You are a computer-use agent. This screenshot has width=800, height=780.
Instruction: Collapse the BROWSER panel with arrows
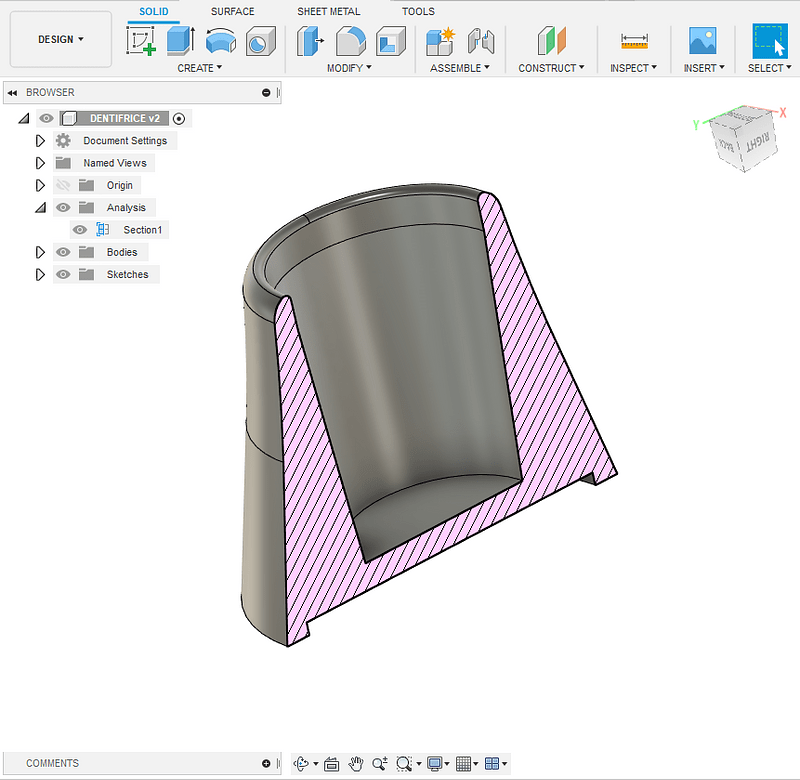click(12, 93)
